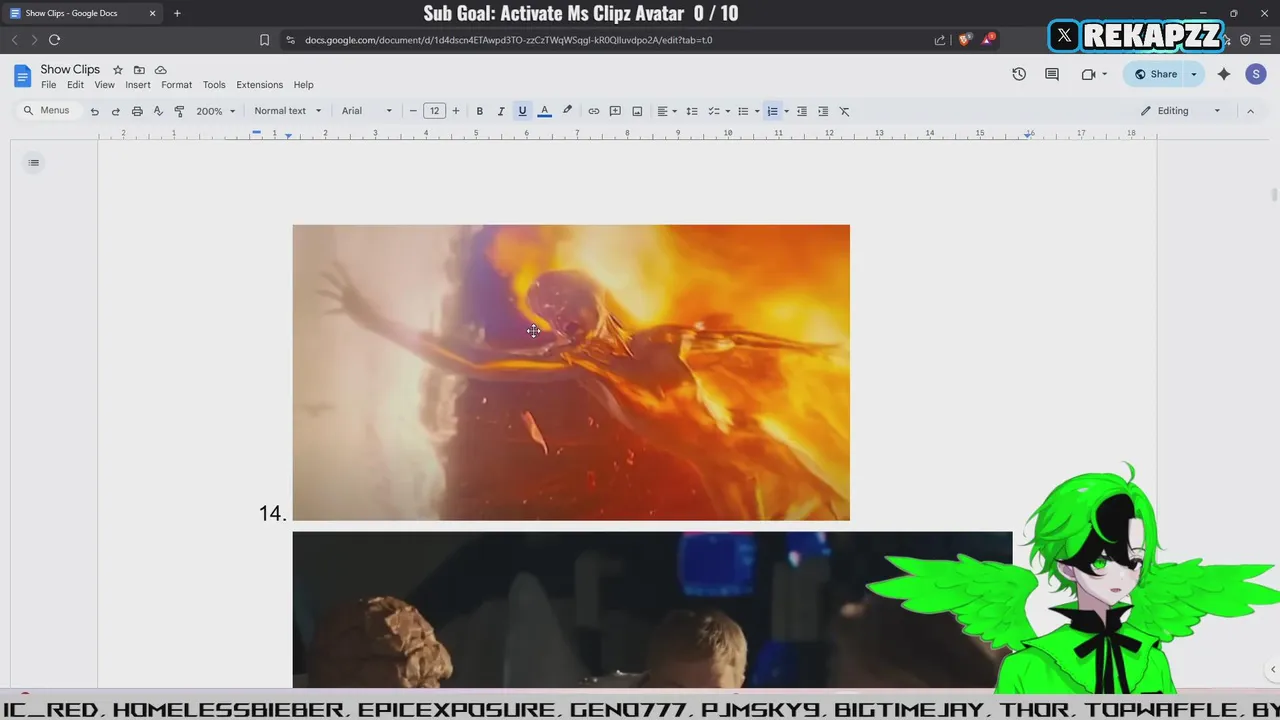Go to Docs home via logo
Viewport: 1280px width, 720px height.
22,76
